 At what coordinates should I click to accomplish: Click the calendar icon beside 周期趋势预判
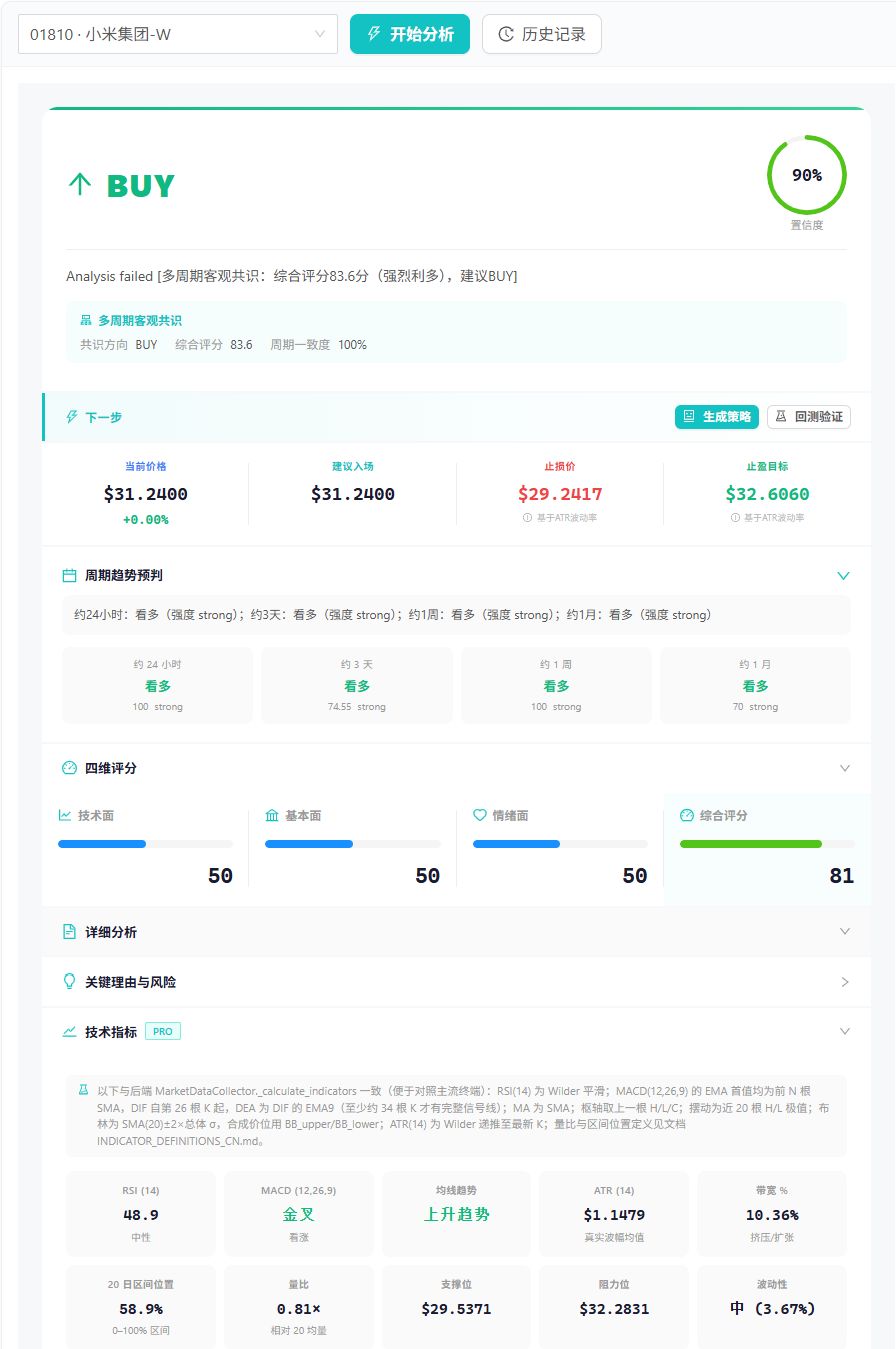pyautogui.click(x=69, y=576)
